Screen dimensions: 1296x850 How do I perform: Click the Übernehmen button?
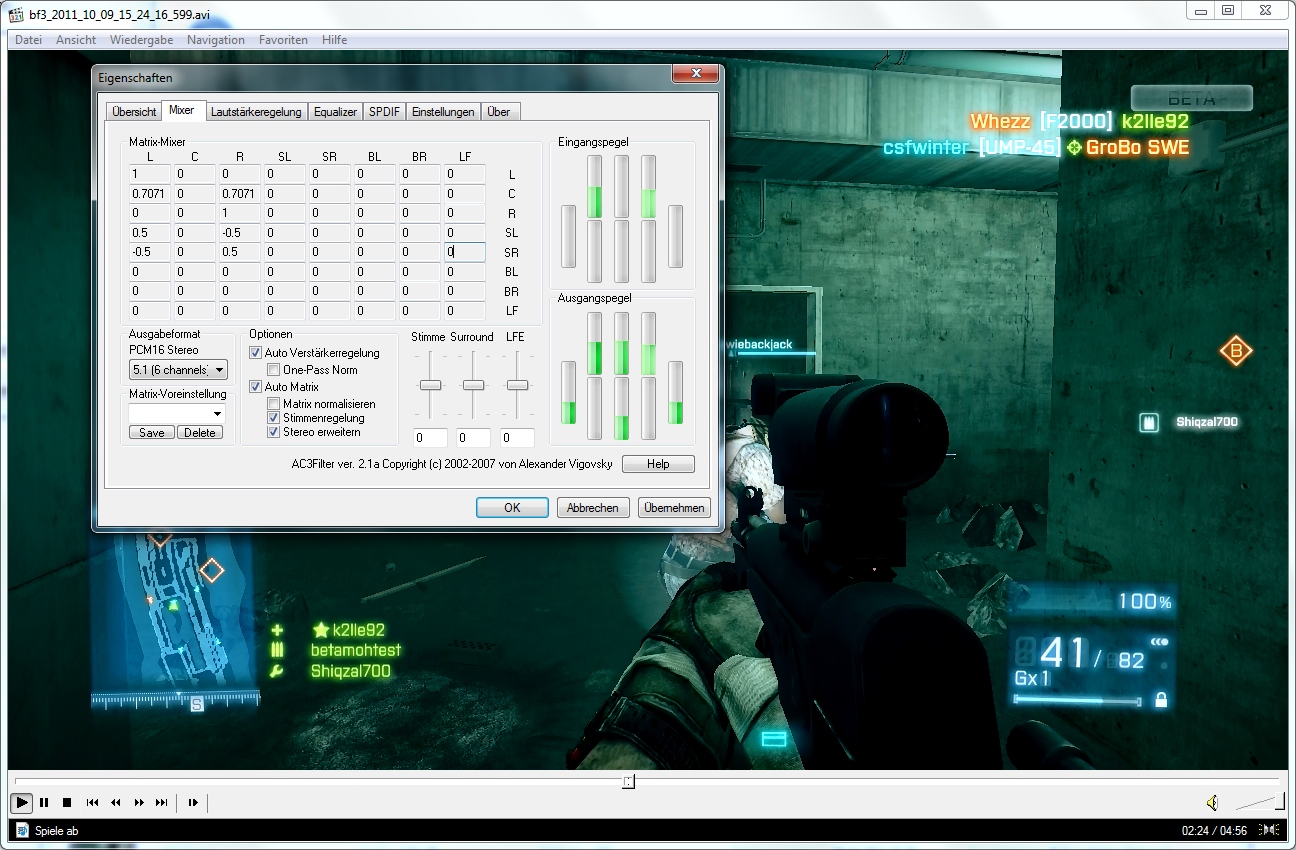[674, 508]
